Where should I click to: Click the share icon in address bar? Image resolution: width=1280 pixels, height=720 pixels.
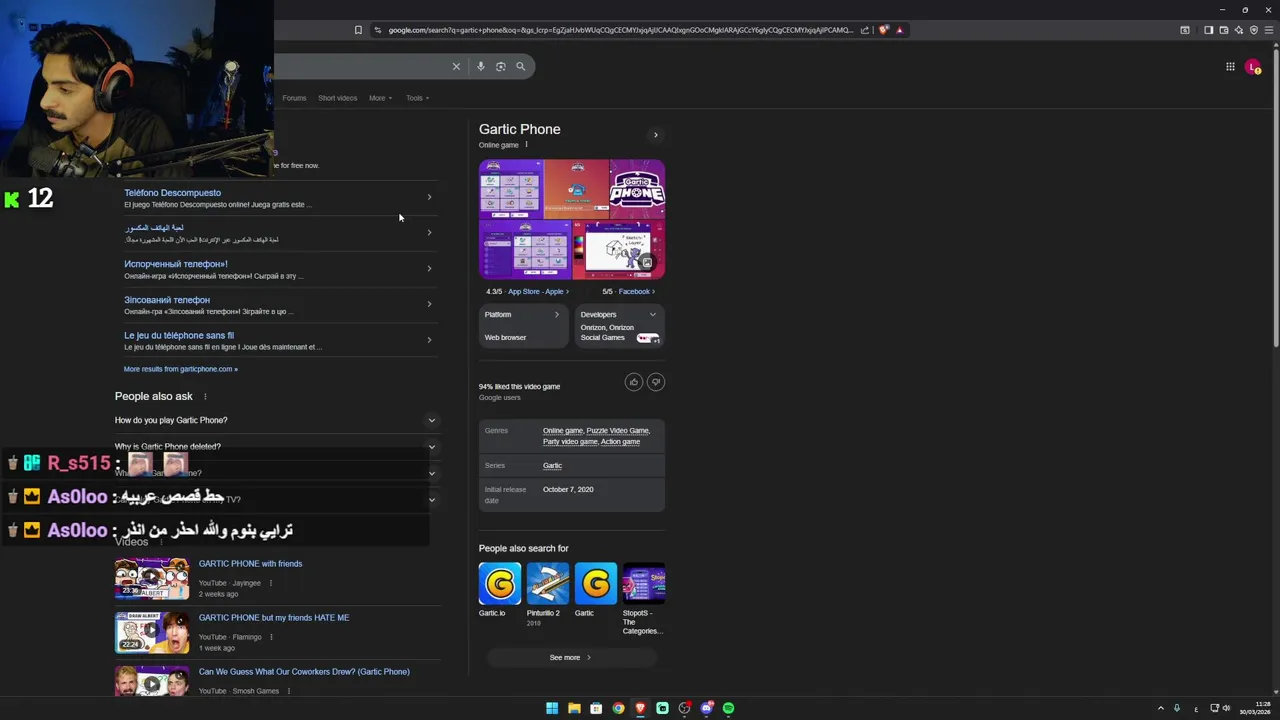[865, 30]
